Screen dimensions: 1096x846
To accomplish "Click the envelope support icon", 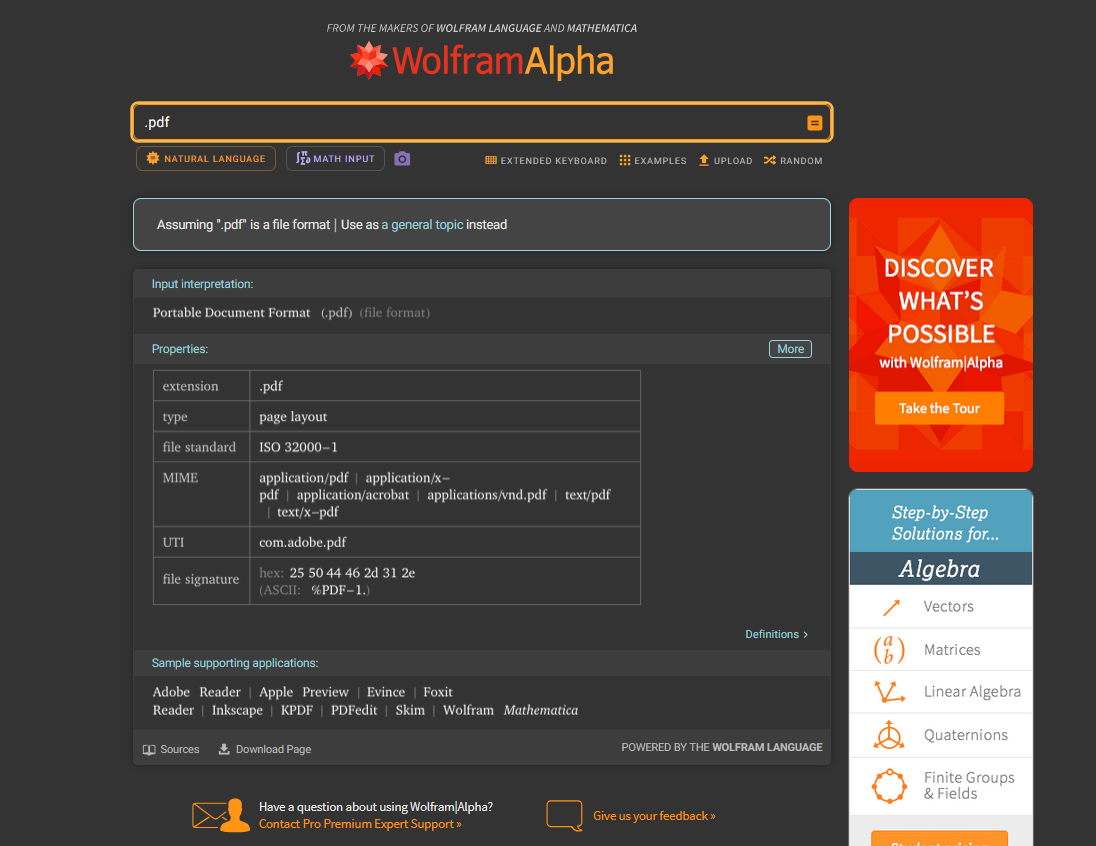I will 221,815.
